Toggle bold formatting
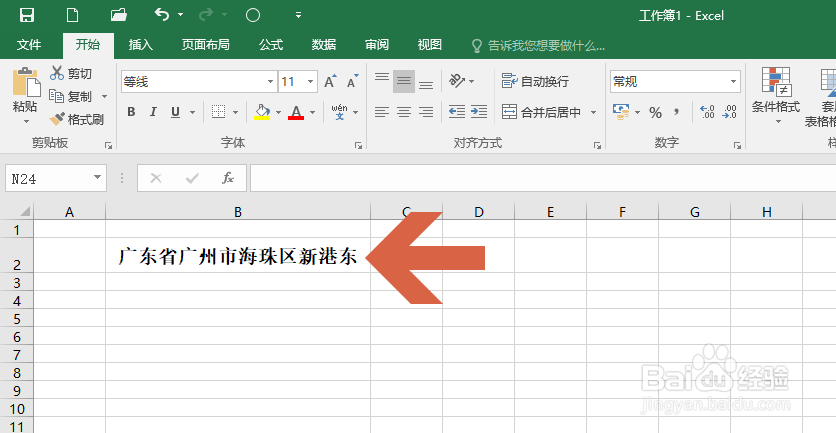 (131, 112)
